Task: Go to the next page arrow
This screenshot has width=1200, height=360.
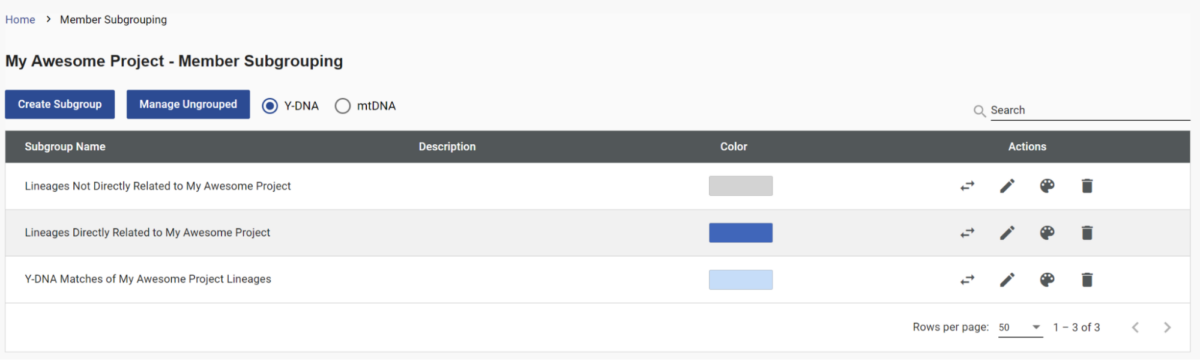Action: click(x=1167, y=327)
